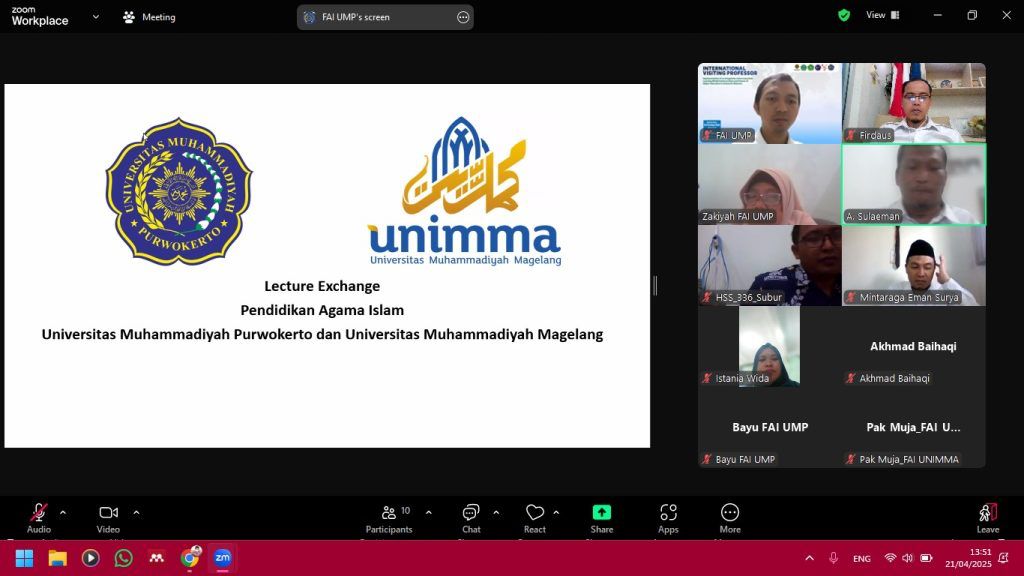Select Zakiyah FAI UMP video tile
This screenshot has height=576, width=1024.
[x=769, y=184]
